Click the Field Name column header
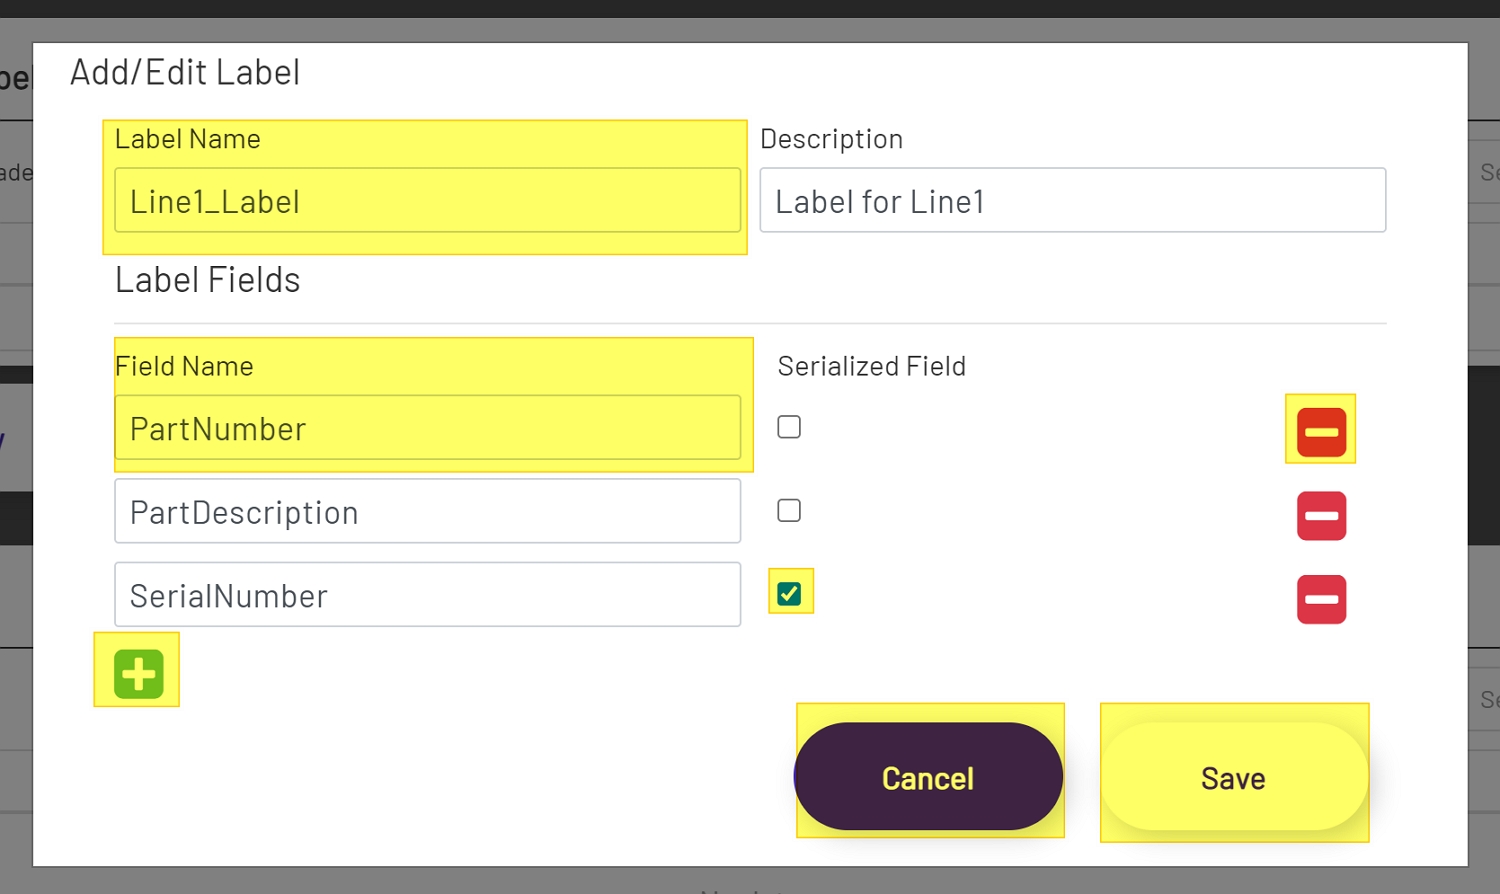 [184, 365]
